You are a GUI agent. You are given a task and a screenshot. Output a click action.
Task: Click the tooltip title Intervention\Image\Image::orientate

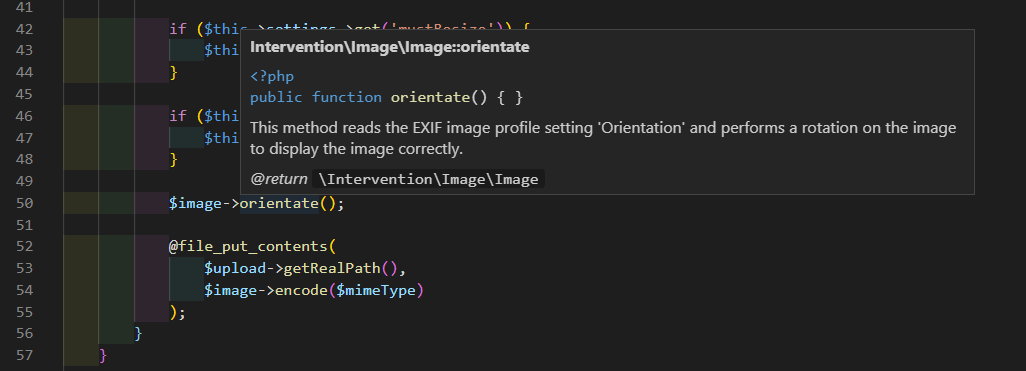[x=390, y=47]
